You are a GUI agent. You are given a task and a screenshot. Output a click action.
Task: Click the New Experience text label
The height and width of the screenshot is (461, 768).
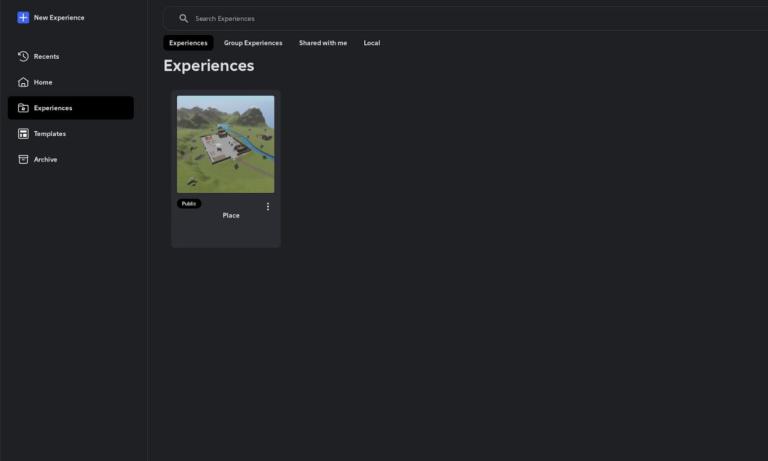pyautogui.click(x=59, y=18)
